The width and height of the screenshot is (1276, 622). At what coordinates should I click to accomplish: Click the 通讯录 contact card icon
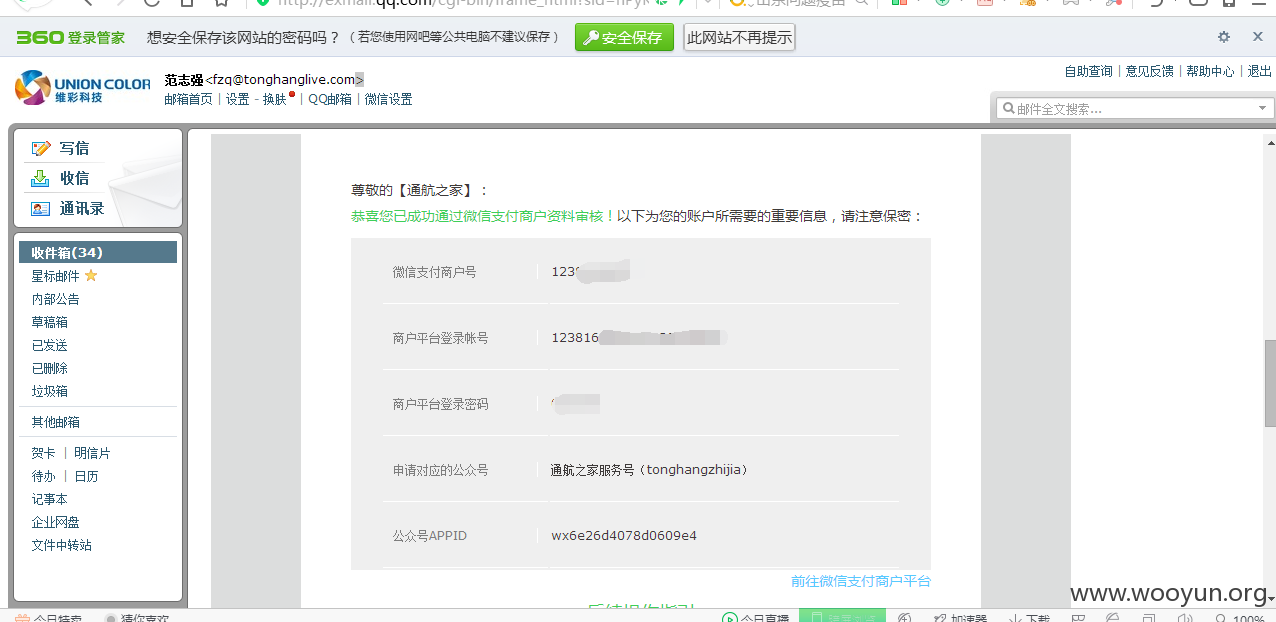(x=41, y=208)
